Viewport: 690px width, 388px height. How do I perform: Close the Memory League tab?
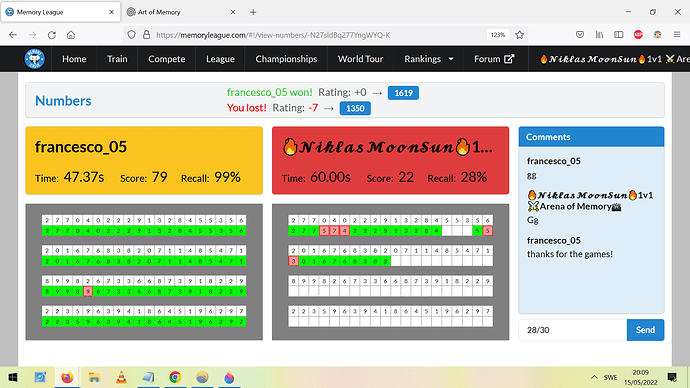pos(111,12)
